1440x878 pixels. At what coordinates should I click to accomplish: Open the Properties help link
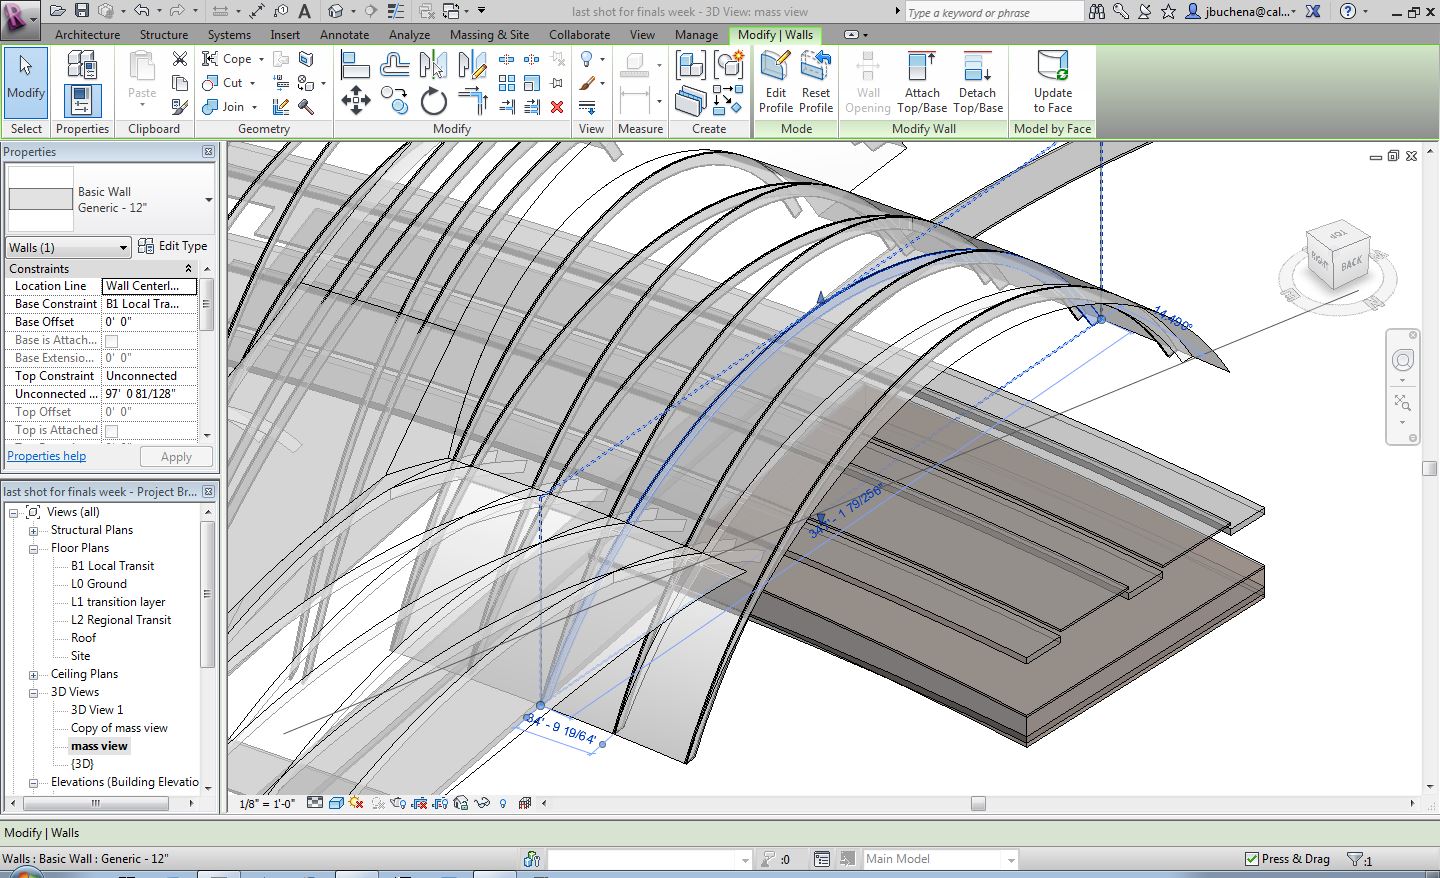47,456
